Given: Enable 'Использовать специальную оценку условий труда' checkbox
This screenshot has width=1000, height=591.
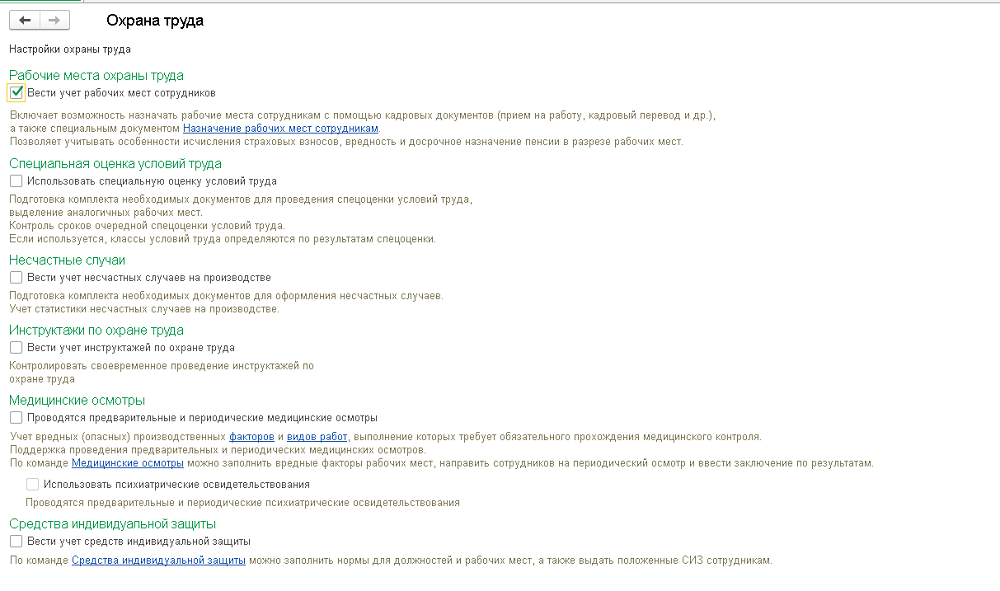Looking at the screenshot, I should [x=16, y=181].
